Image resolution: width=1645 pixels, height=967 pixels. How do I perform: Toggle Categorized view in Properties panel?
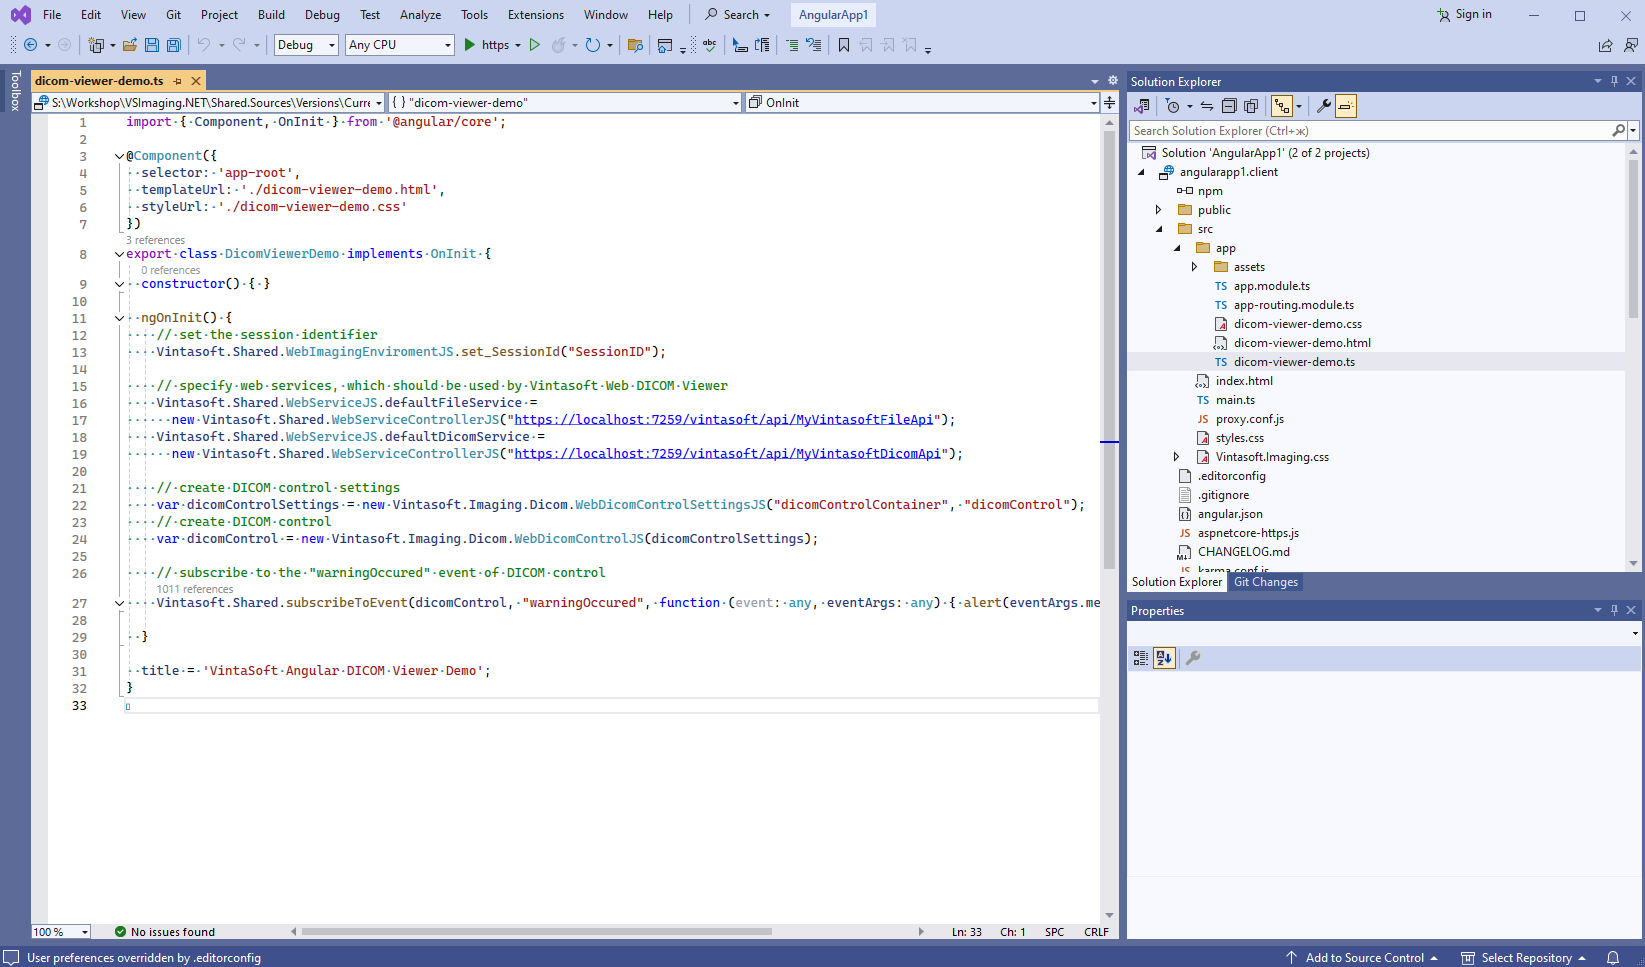[1141, 658]
